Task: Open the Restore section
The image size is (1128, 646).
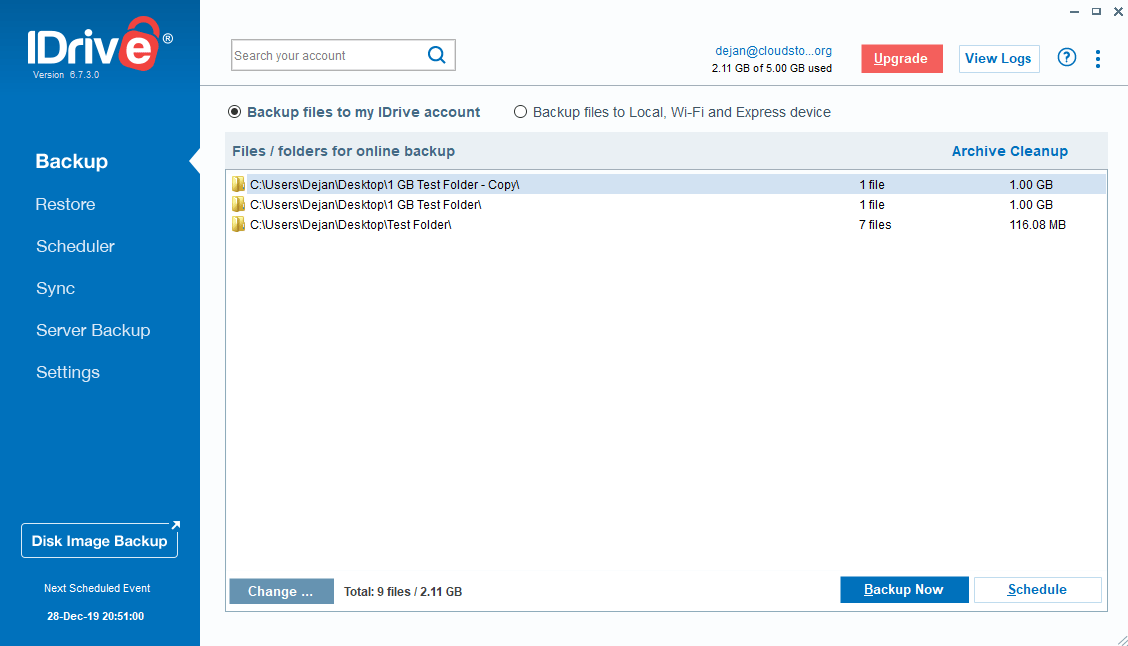Action: tap(65, 204)
